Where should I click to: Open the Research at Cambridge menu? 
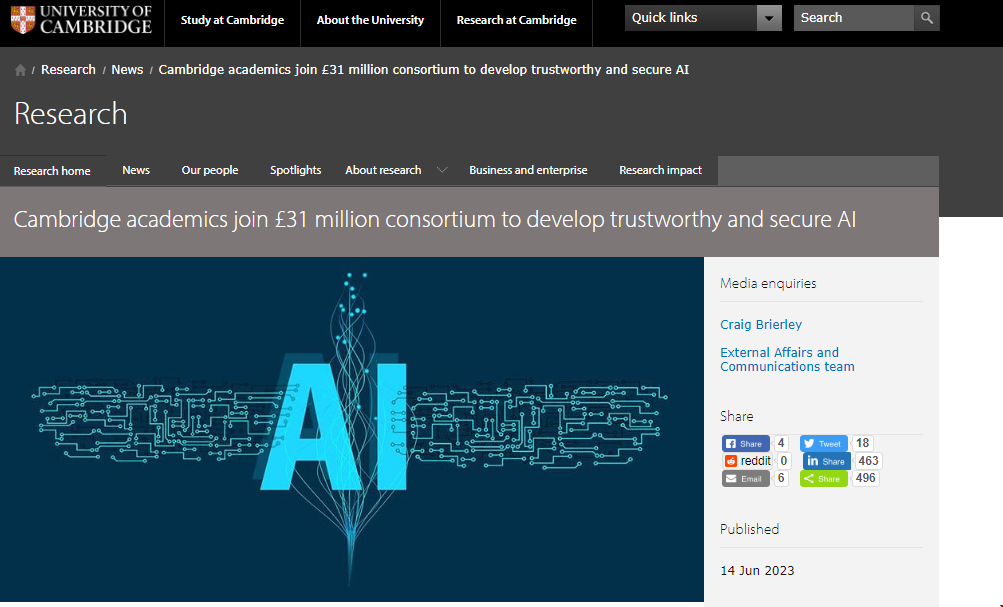tap(516, 20)
